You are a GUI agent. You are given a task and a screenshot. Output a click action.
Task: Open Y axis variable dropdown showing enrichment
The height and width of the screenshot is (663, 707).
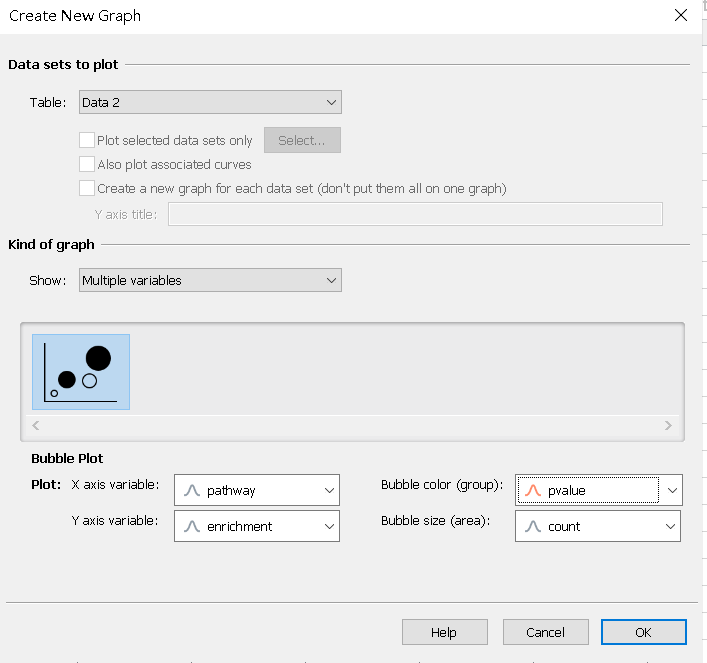[x=257, y=526]
